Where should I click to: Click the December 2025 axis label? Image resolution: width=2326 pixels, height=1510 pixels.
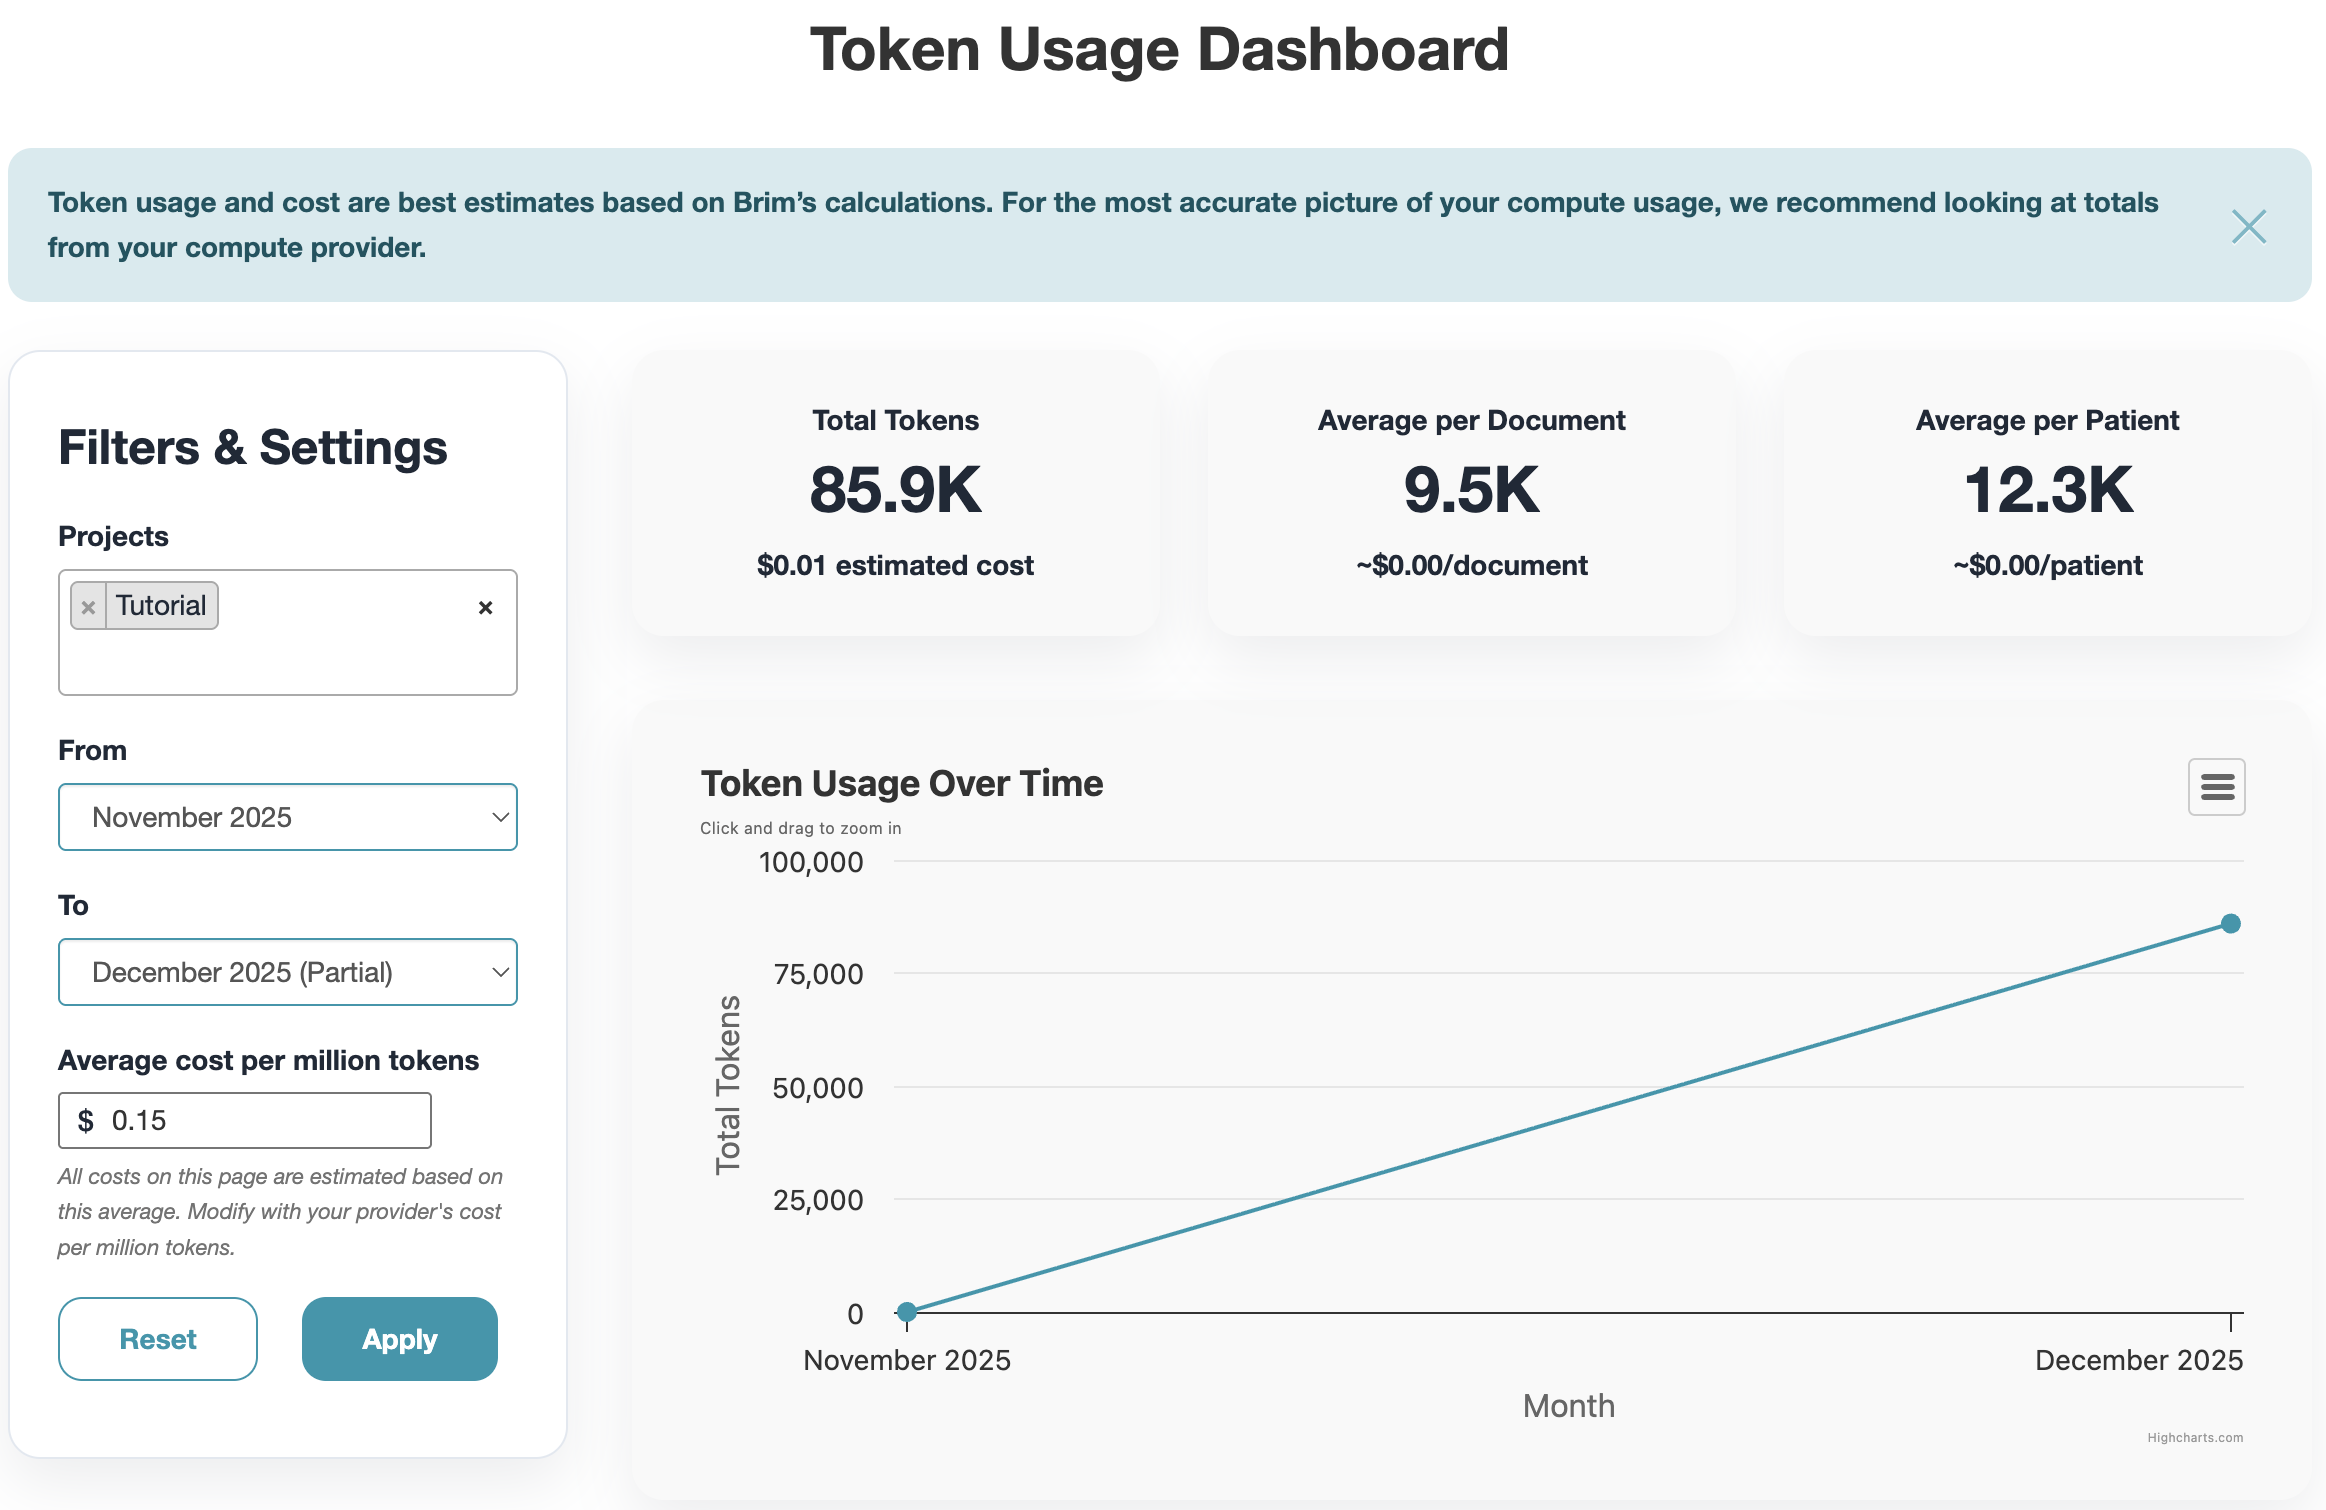coord(2138,1360)
